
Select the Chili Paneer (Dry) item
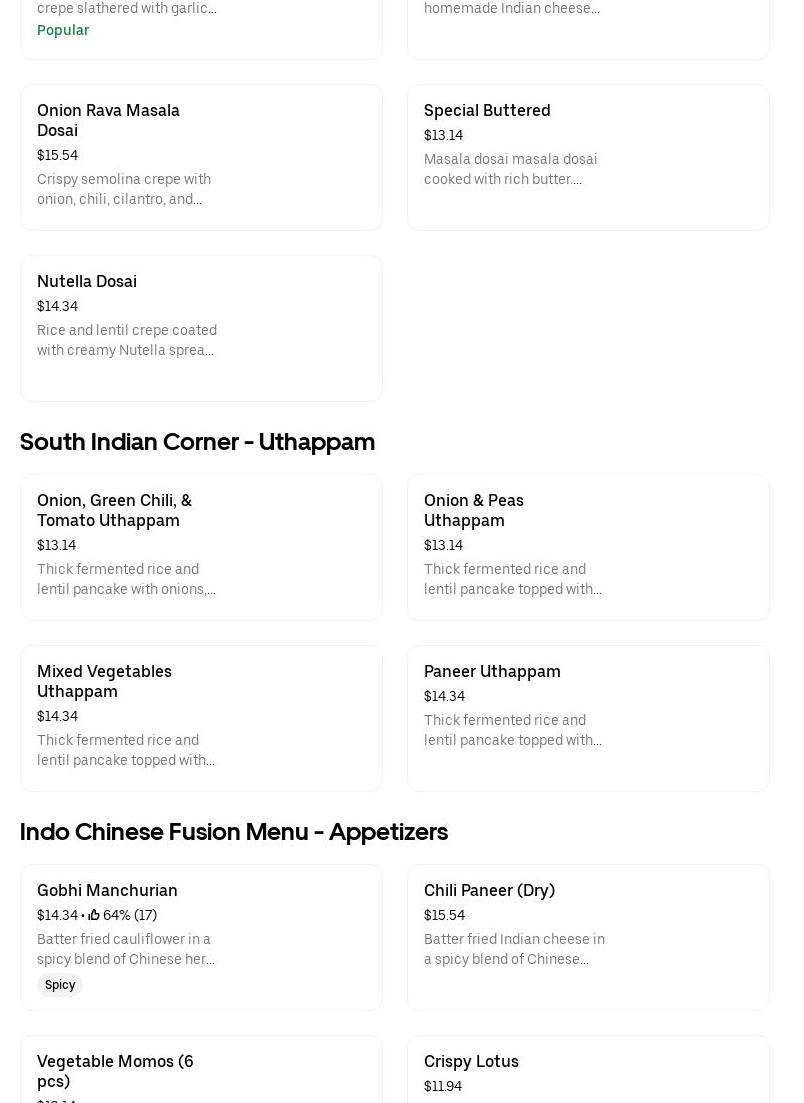tap(489, 890)
